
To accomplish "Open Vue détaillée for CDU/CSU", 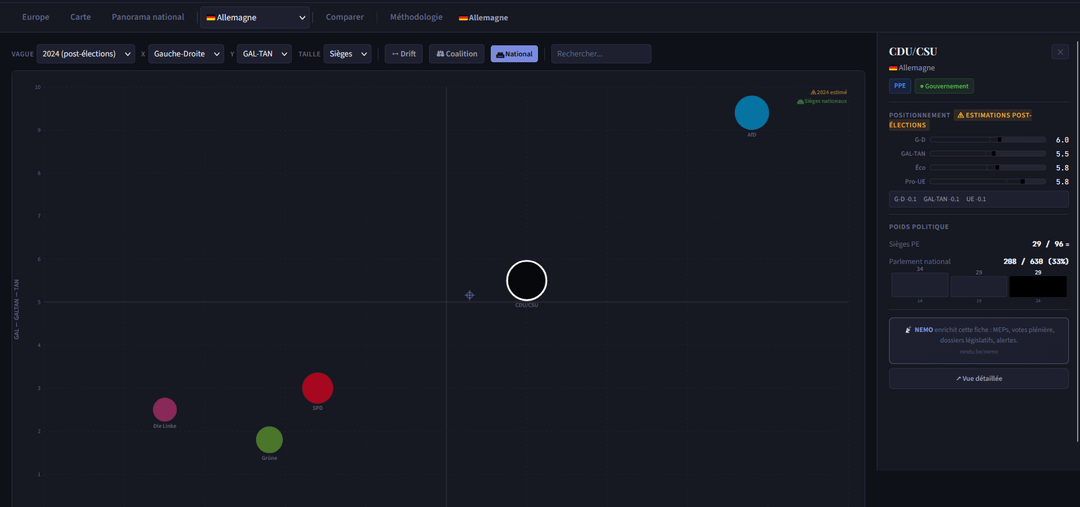I will point(978,378).
